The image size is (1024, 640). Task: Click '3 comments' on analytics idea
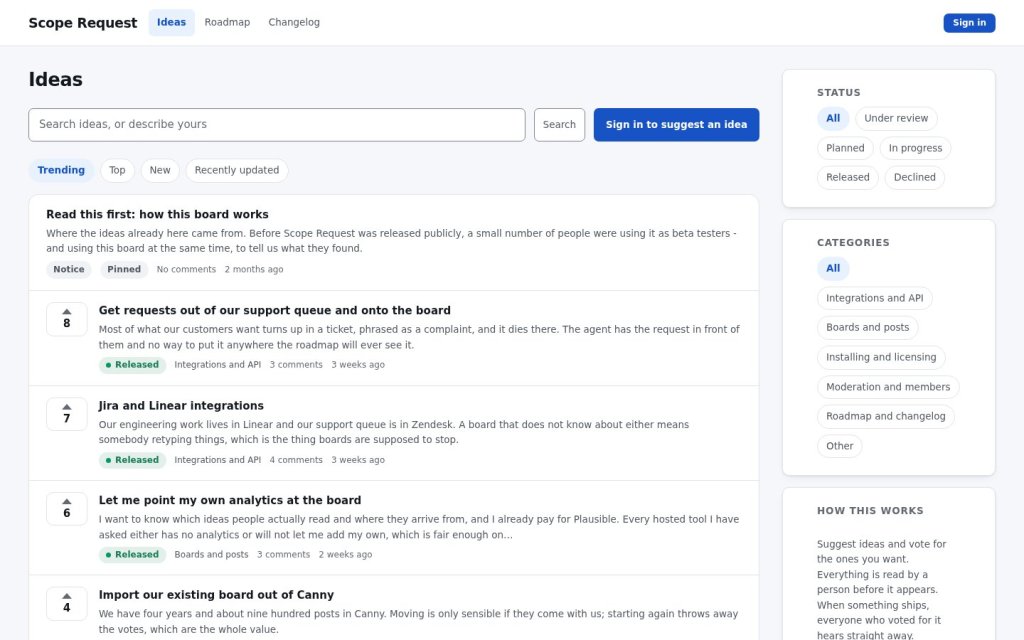[x=283, y=555]
